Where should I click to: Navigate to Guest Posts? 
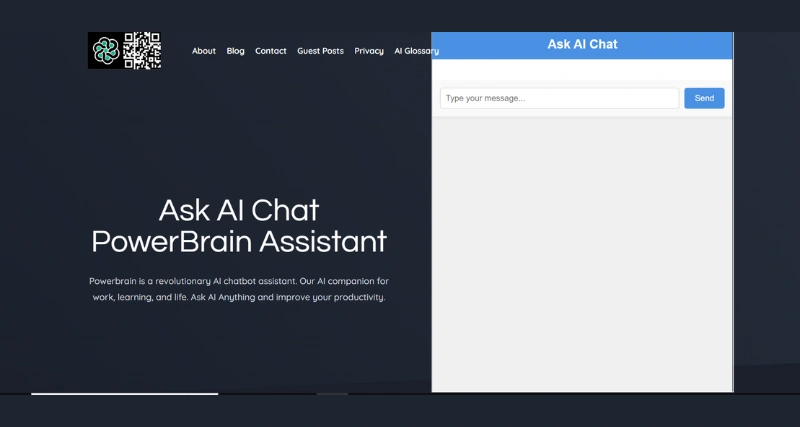point(320,51)
